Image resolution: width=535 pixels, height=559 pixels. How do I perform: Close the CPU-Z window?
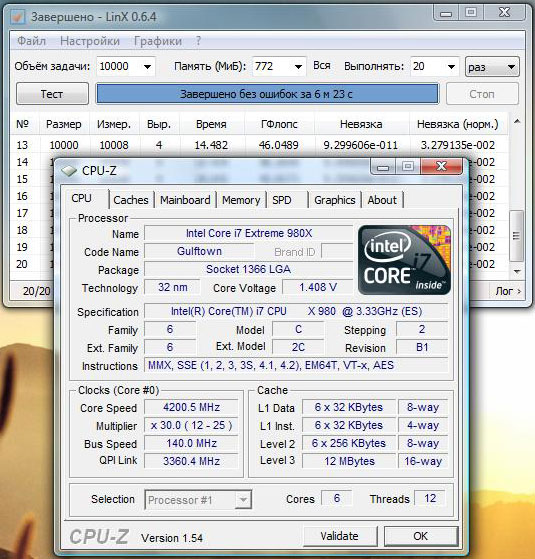(442, 166)
